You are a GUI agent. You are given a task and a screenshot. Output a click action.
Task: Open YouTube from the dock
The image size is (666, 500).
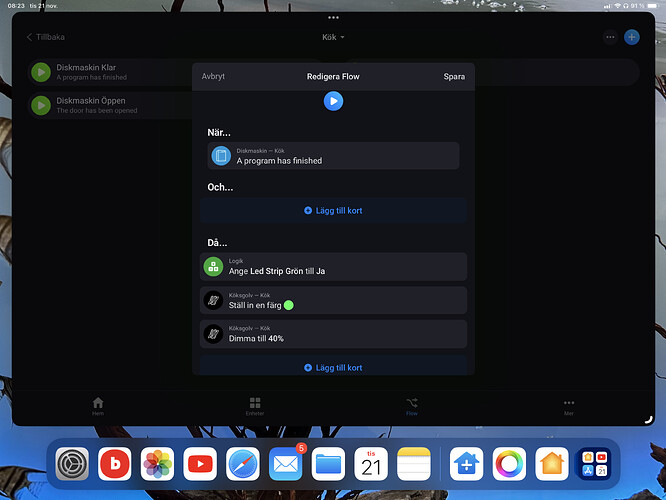[200, 464]
